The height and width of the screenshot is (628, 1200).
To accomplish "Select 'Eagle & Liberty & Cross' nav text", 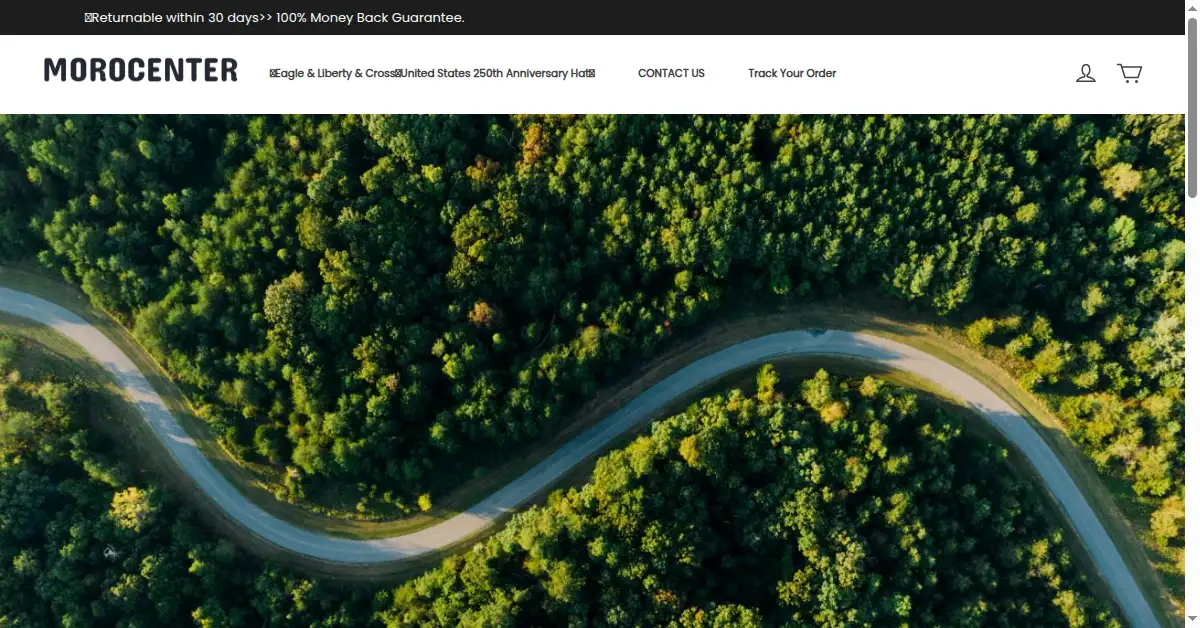I will (335, 73).
